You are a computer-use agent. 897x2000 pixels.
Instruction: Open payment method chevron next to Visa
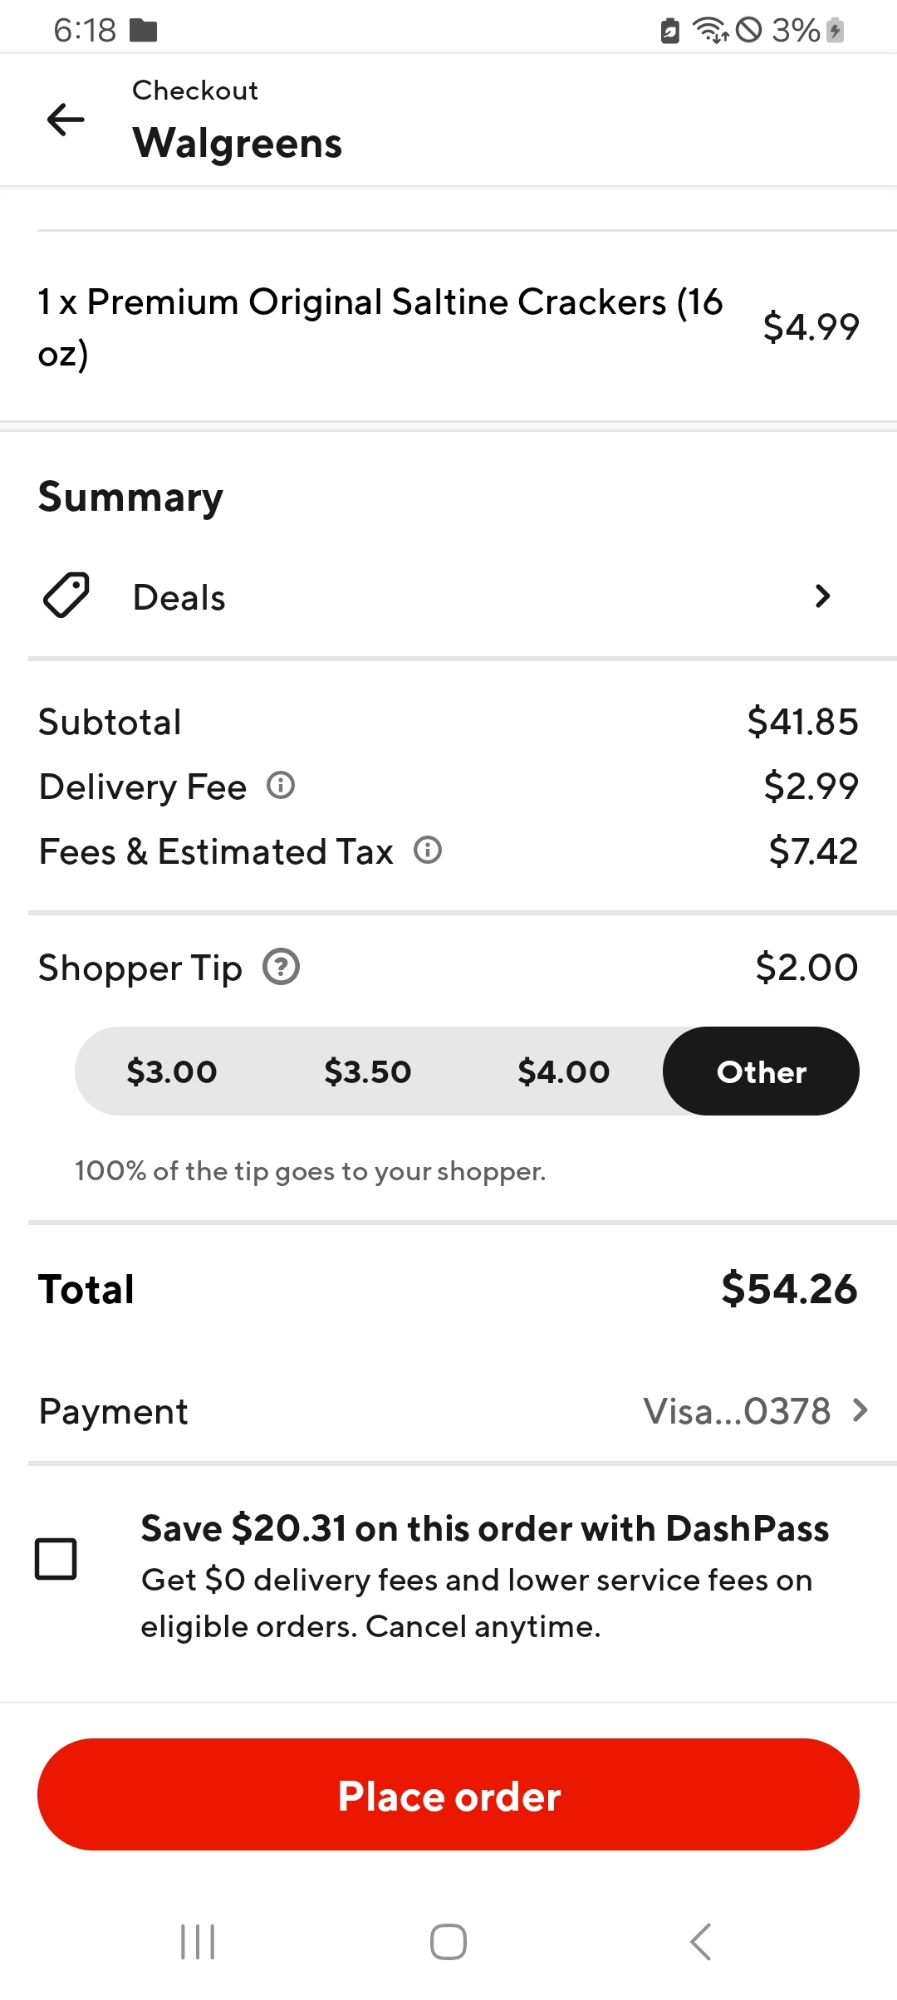click(860, 1411)
